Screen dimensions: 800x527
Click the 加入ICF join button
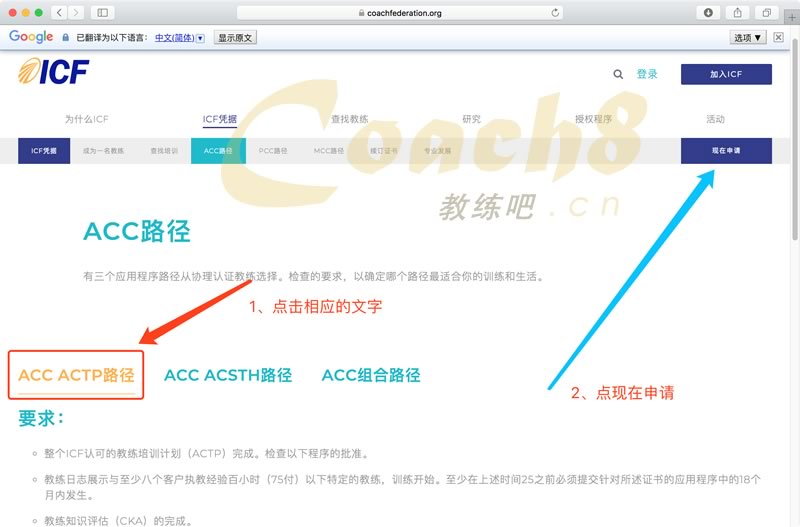point(726,74)
